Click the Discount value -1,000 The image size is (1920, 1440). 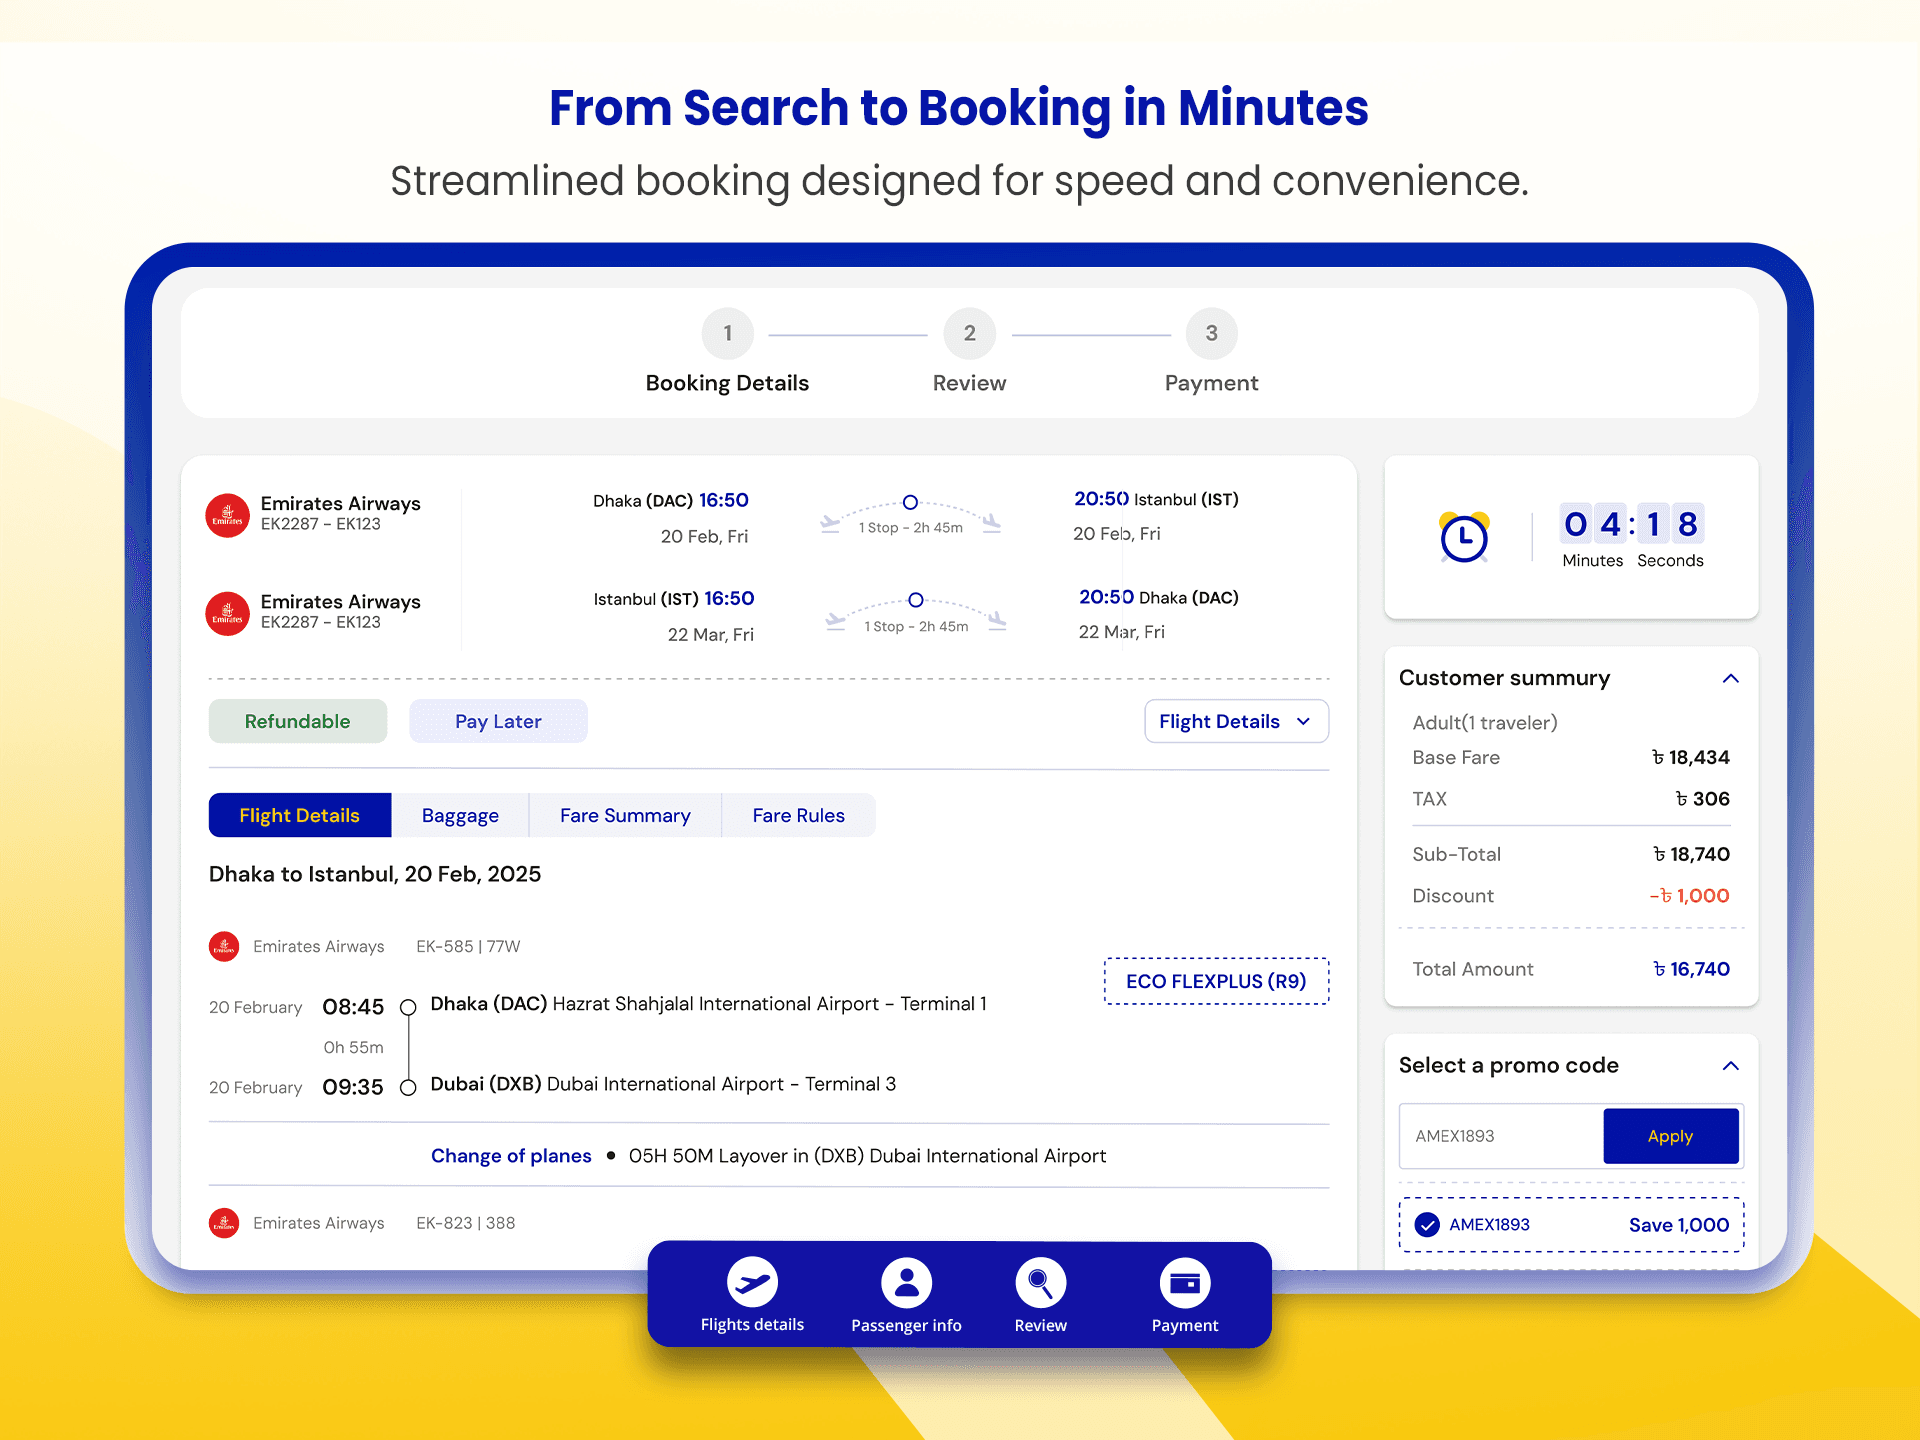pyautogui.click(x=1689, y=896)
